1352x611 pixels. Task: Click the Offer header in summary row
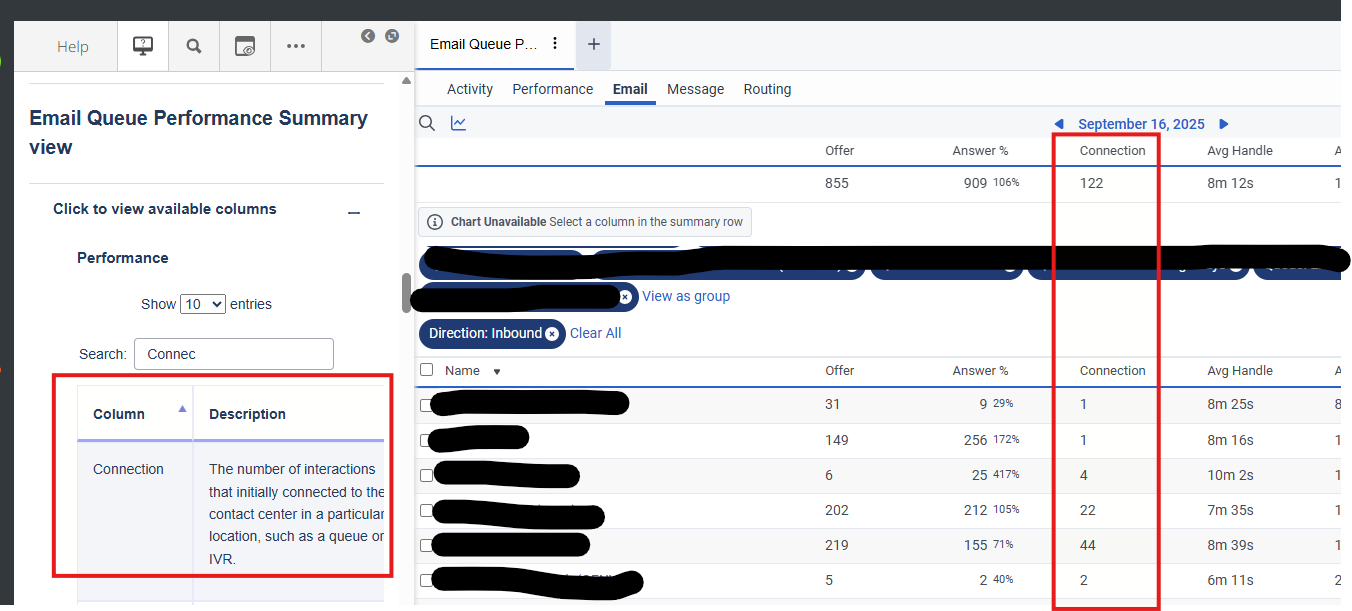[840, 150]
